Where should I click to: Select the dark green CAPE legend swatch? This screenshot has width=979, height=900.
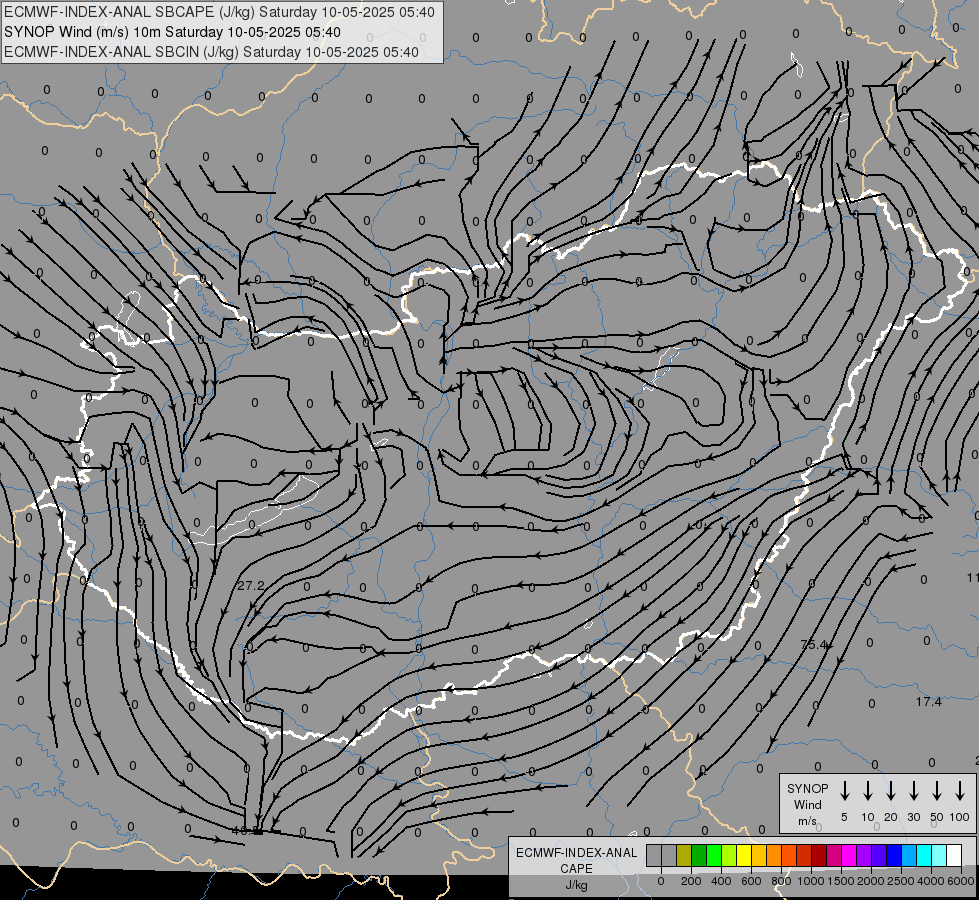(x=699, y=855)
